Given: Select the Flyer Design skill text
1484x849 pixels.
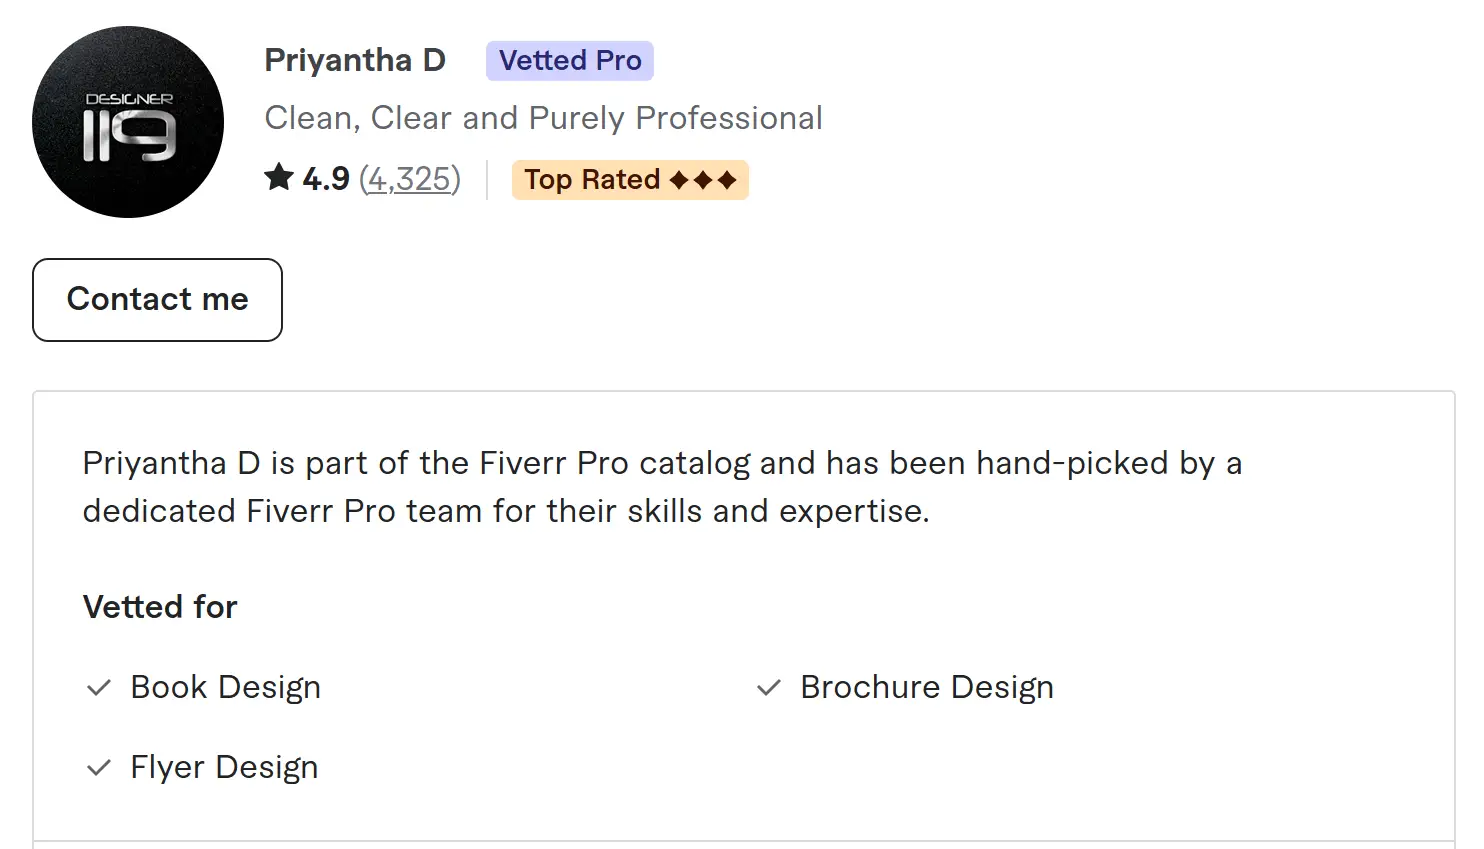Looking at the screenshot, I should pos(224,768).
